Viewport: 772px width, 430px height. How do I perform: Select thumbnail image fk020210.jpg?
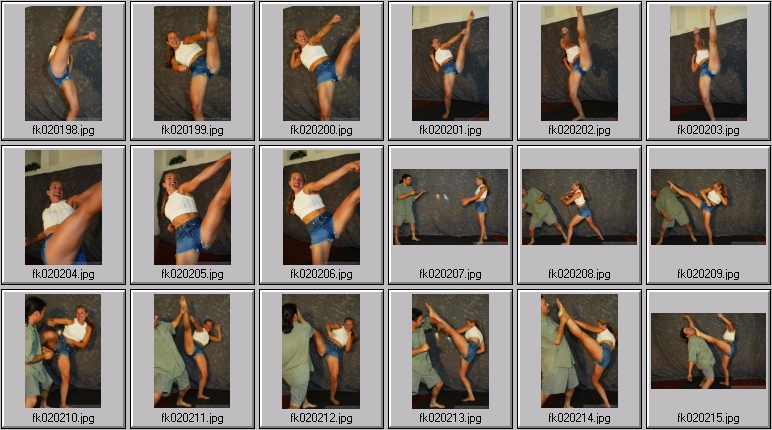pyautogui.click(x=63, y=351)
